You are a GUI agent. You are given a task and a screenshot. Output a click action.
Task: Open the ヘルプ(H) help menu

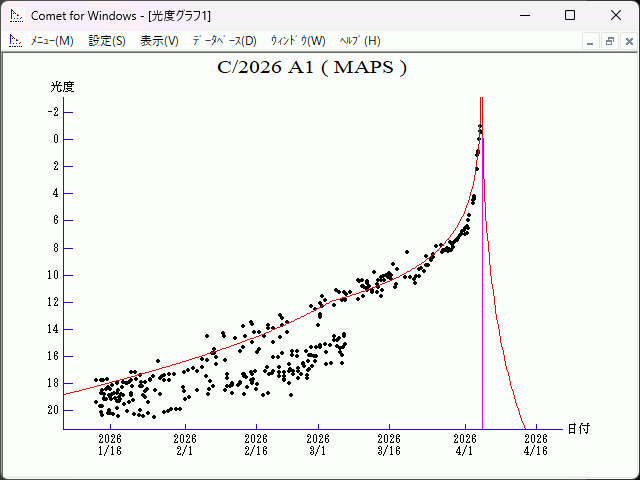click(x=360, y=41)
